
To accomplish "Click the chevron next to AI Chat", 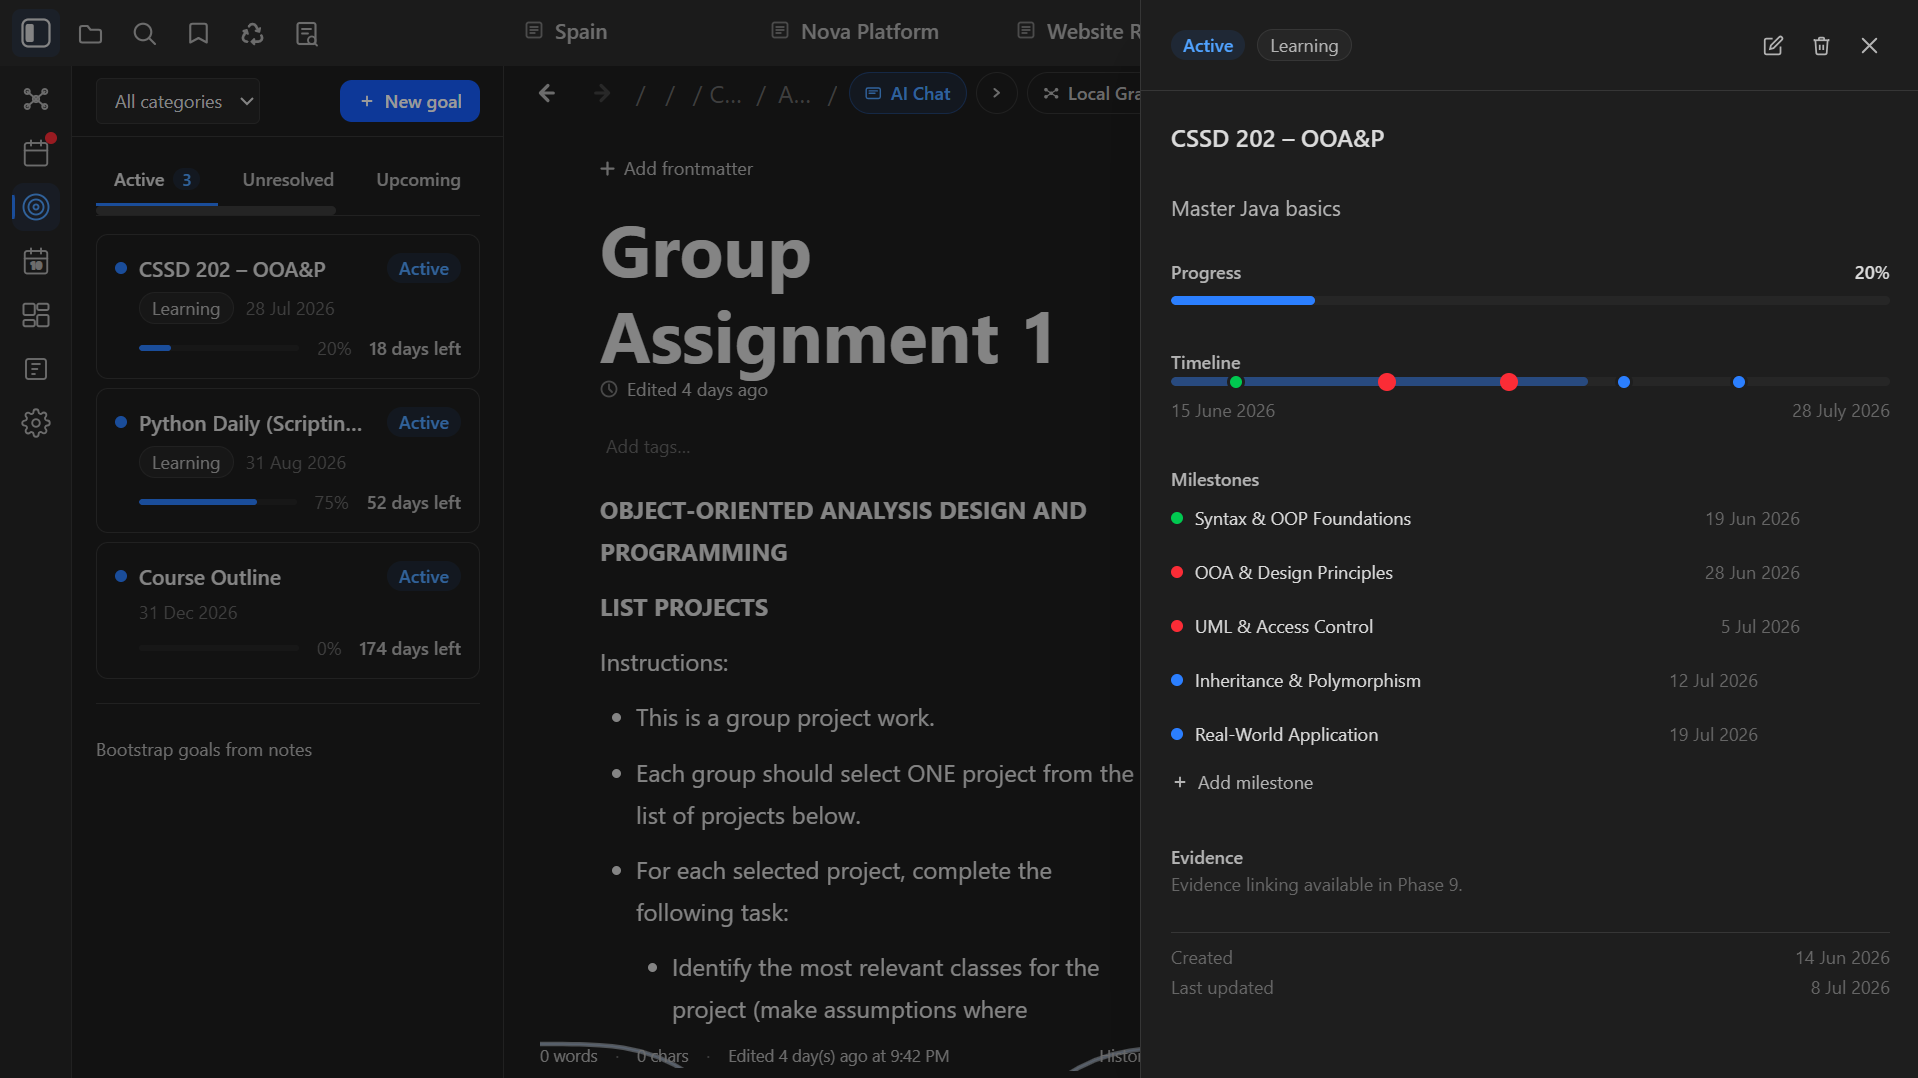I will tap(996, 93).
